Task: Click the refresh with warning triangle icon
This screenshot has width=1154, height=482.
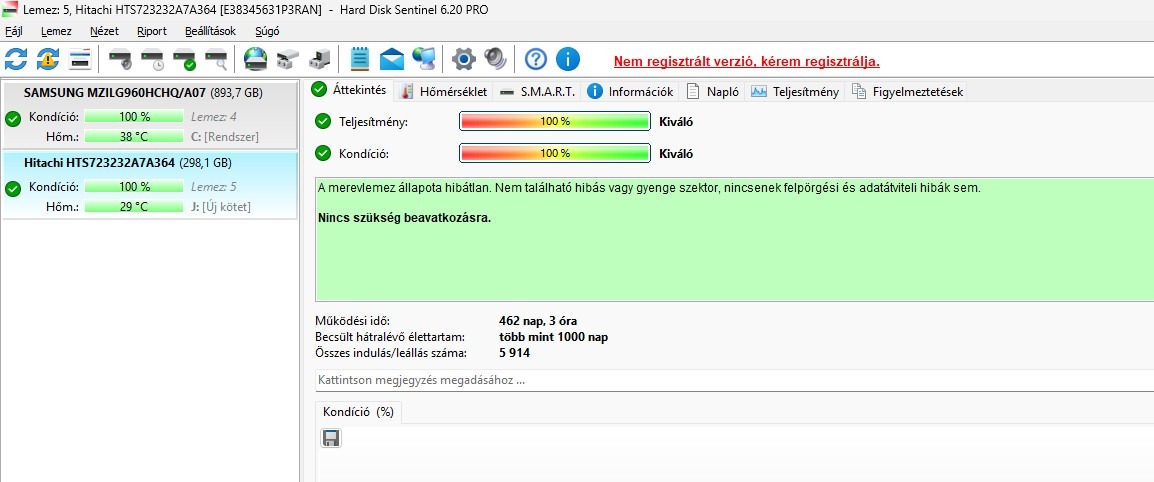Action: coord(48,59)
